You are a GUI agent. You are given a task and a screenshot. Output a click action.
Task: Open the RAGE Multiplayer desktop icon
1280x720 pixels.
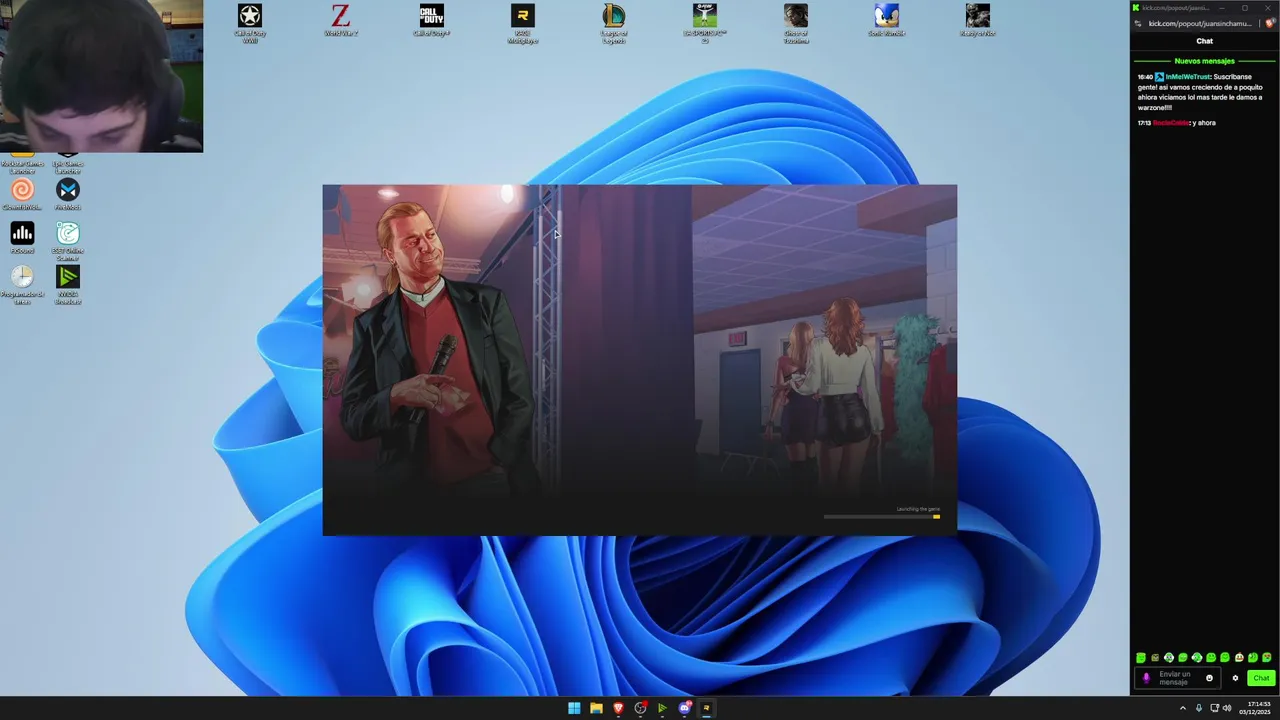click(522, 22)
